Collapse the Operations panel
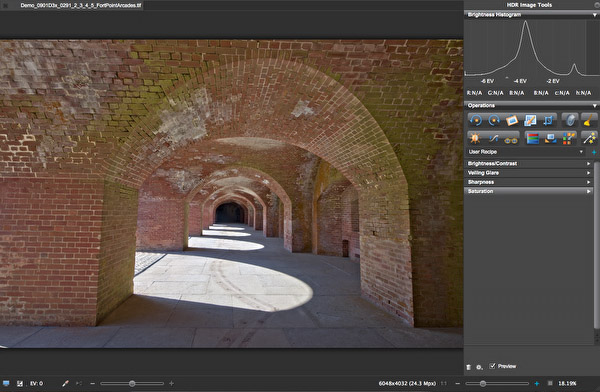 click(x=595, y=106)
